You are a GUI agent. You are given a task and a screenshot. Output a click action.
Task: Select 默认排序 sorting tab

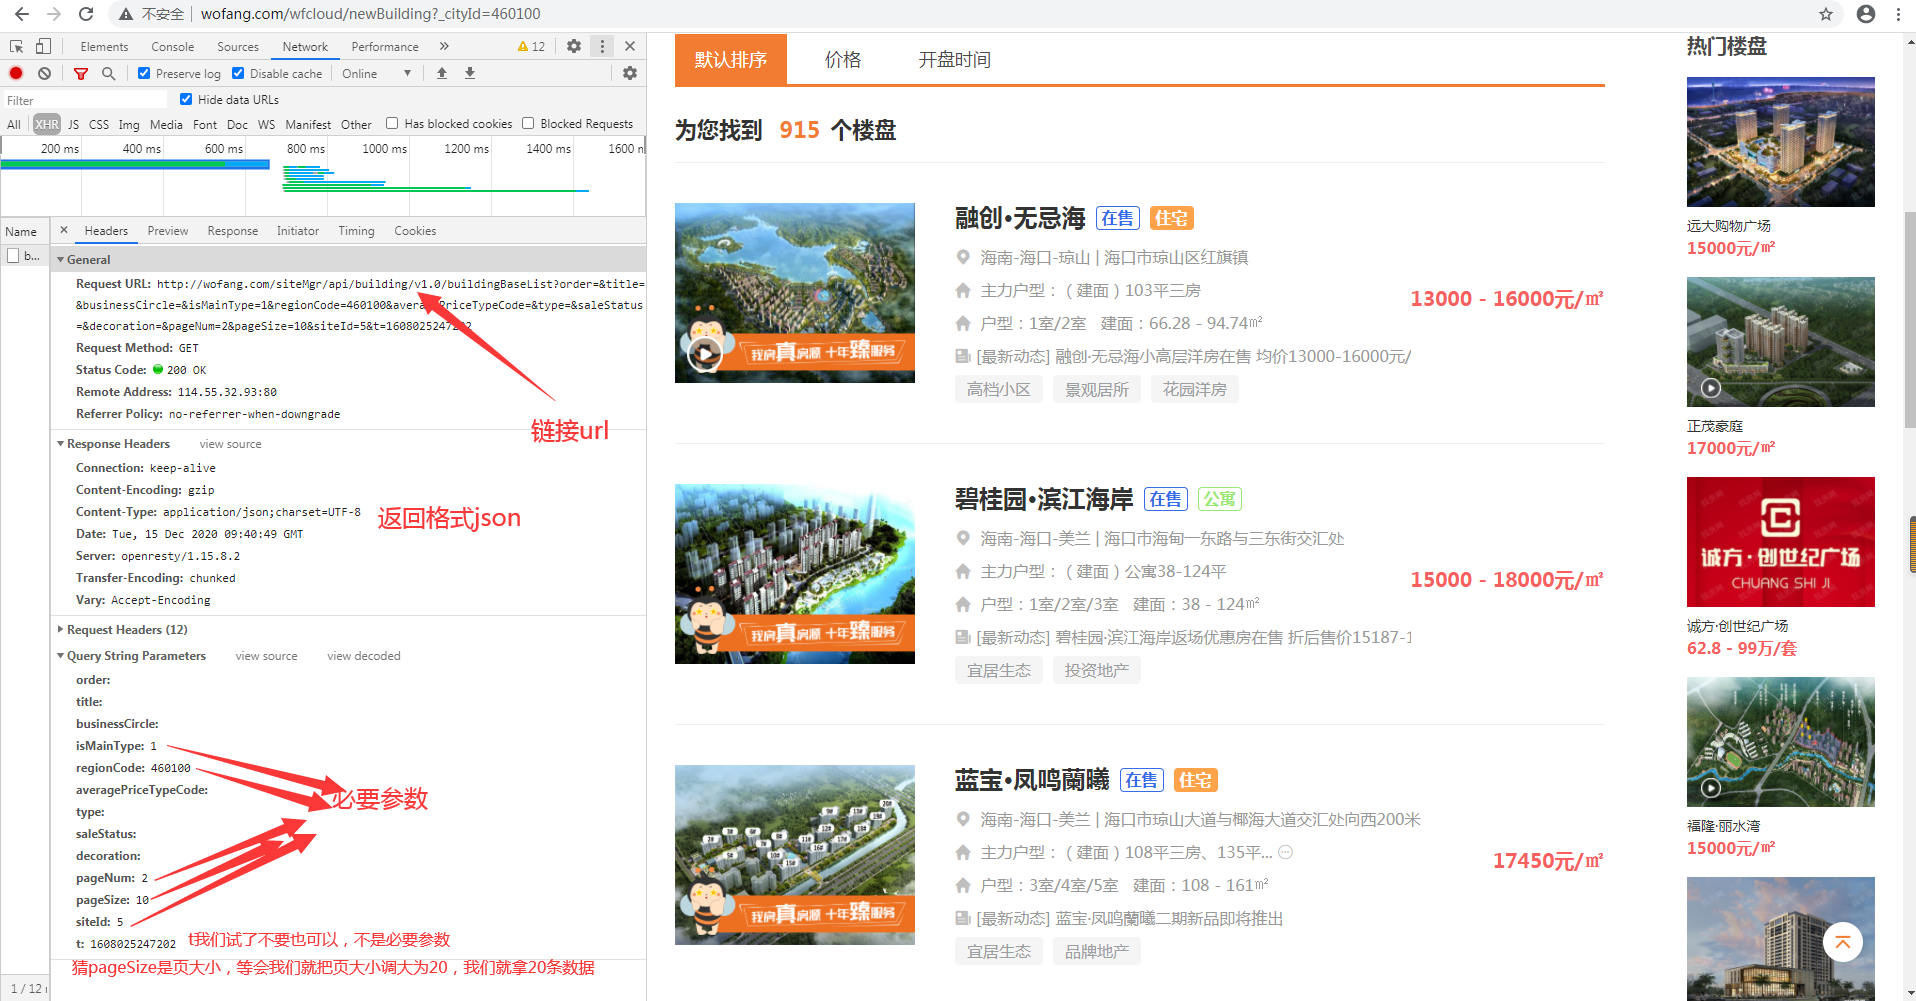coord(731,60)
